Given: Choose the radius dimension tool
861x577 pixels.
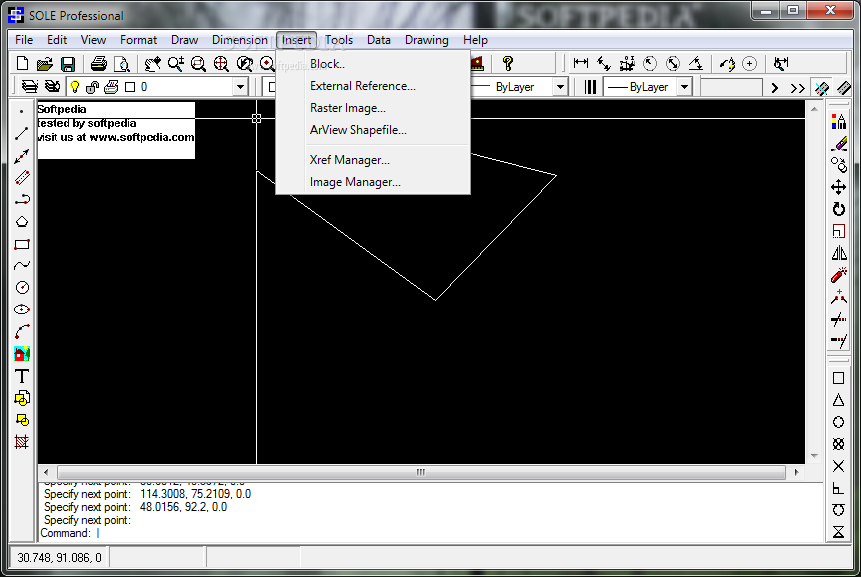Looking at the screenshot, I should tap(650, 64).
